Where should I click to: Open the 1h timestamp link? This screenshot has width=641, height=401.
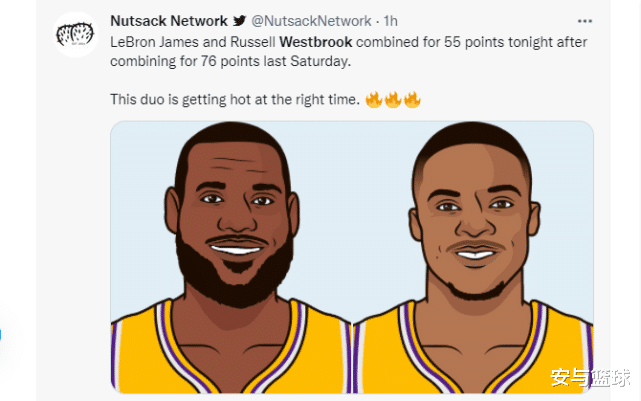[x=390, y=21]
